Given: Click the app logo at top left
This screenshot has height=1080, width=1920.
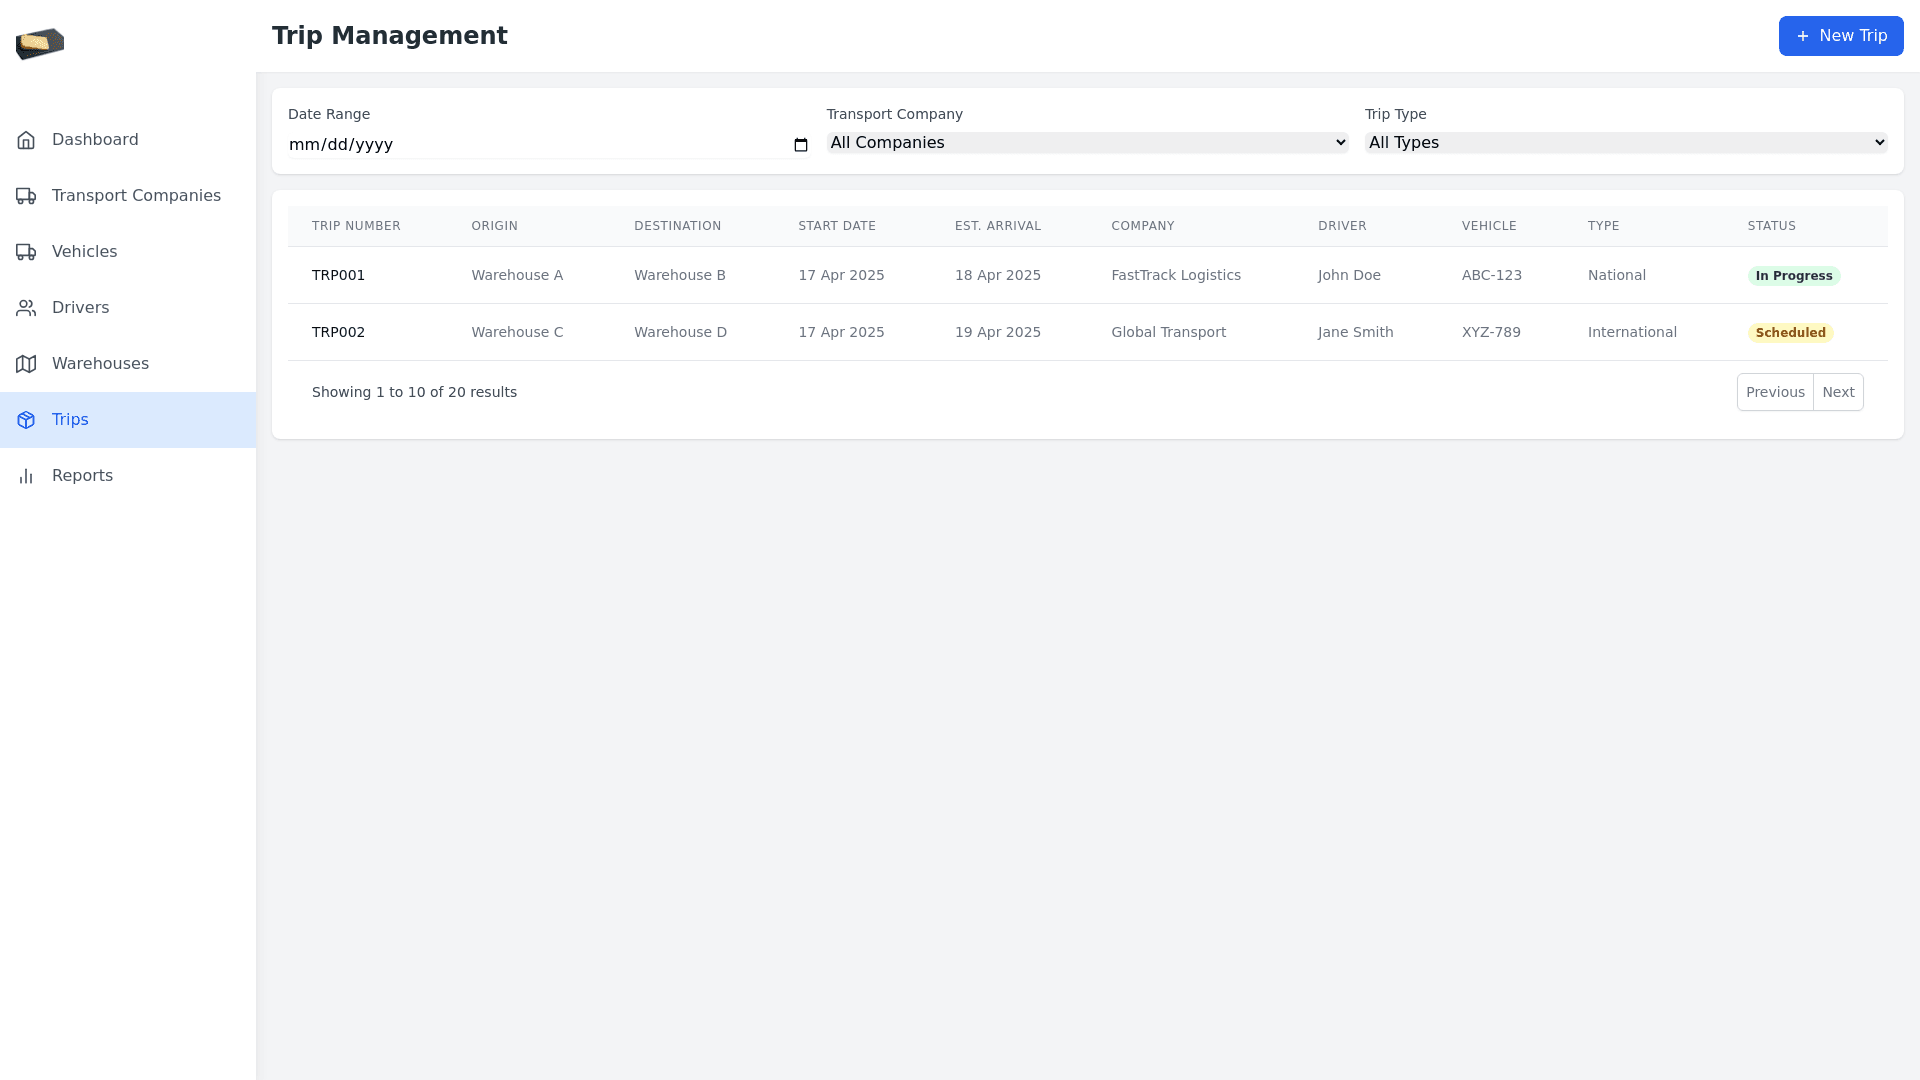Looking at the screenshot, I should [x=40, y=43].
